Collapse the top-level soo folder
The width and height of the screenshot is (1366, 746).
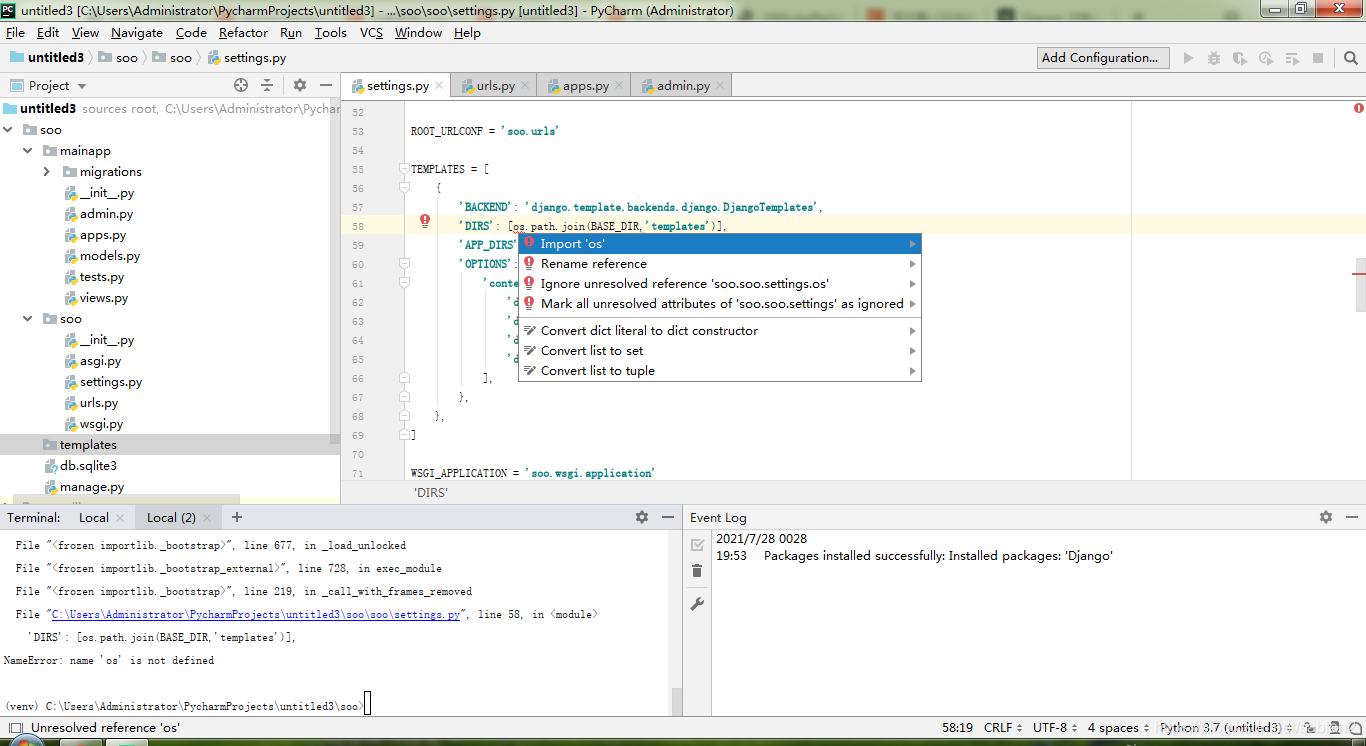[x=10, y=130]
